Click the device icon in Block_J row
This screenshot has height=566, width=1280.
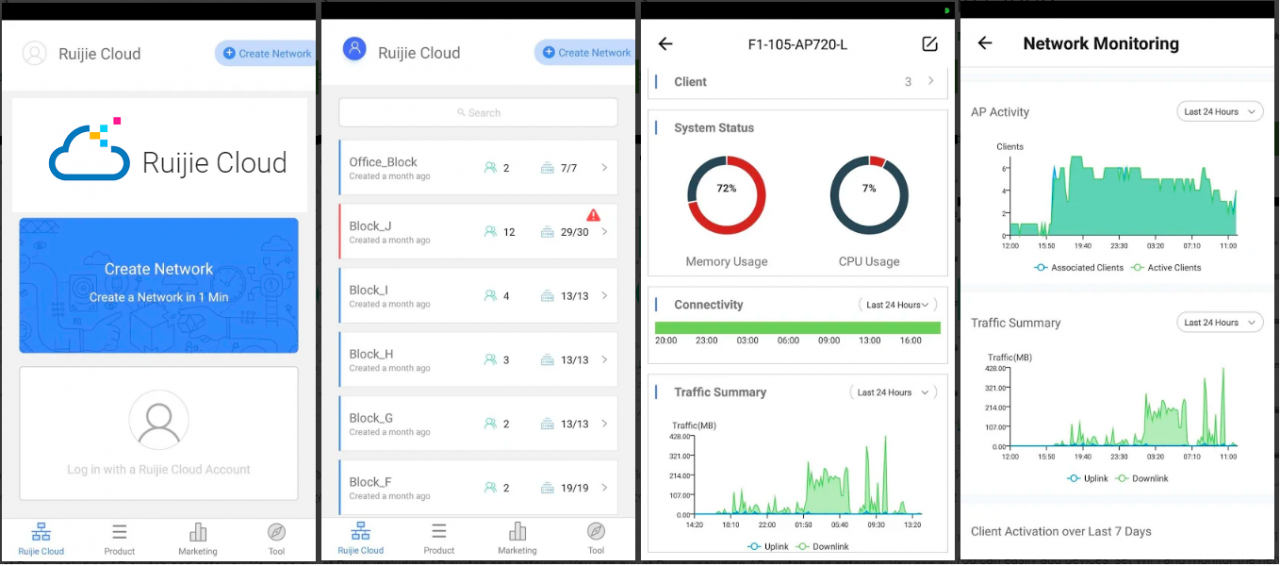547,232
